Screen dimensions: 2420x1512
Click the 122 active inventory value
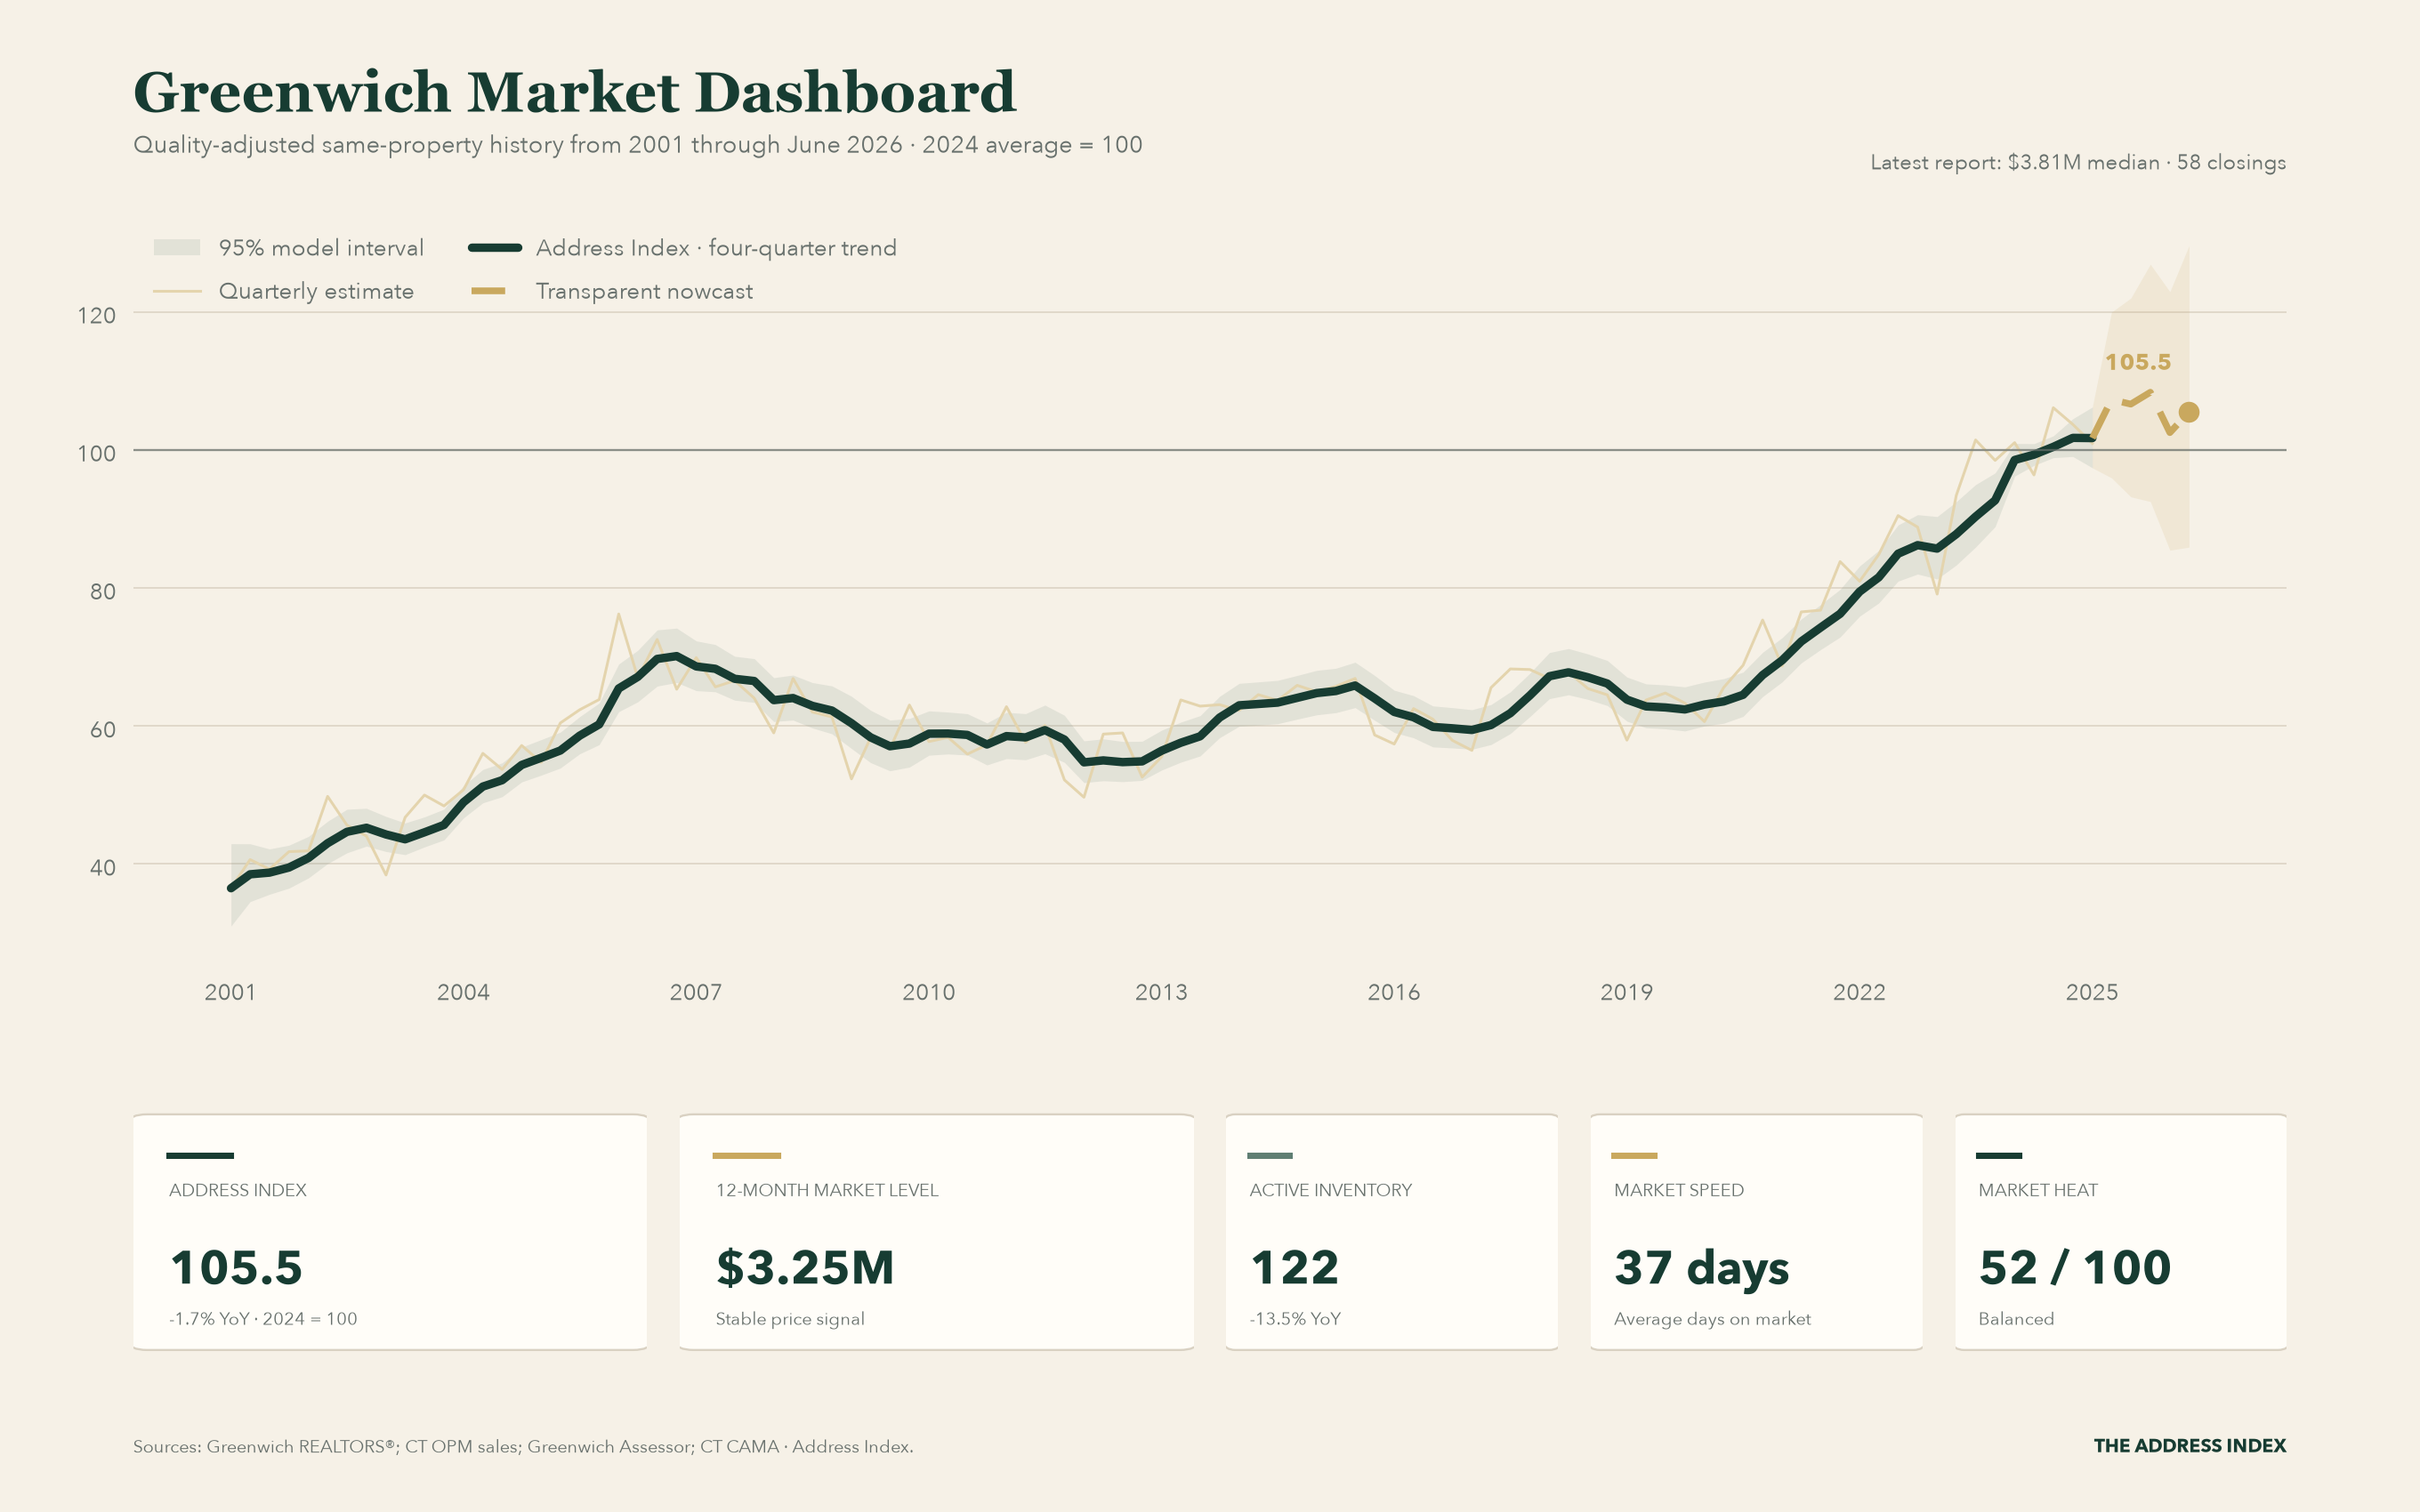[1295, 1268]
